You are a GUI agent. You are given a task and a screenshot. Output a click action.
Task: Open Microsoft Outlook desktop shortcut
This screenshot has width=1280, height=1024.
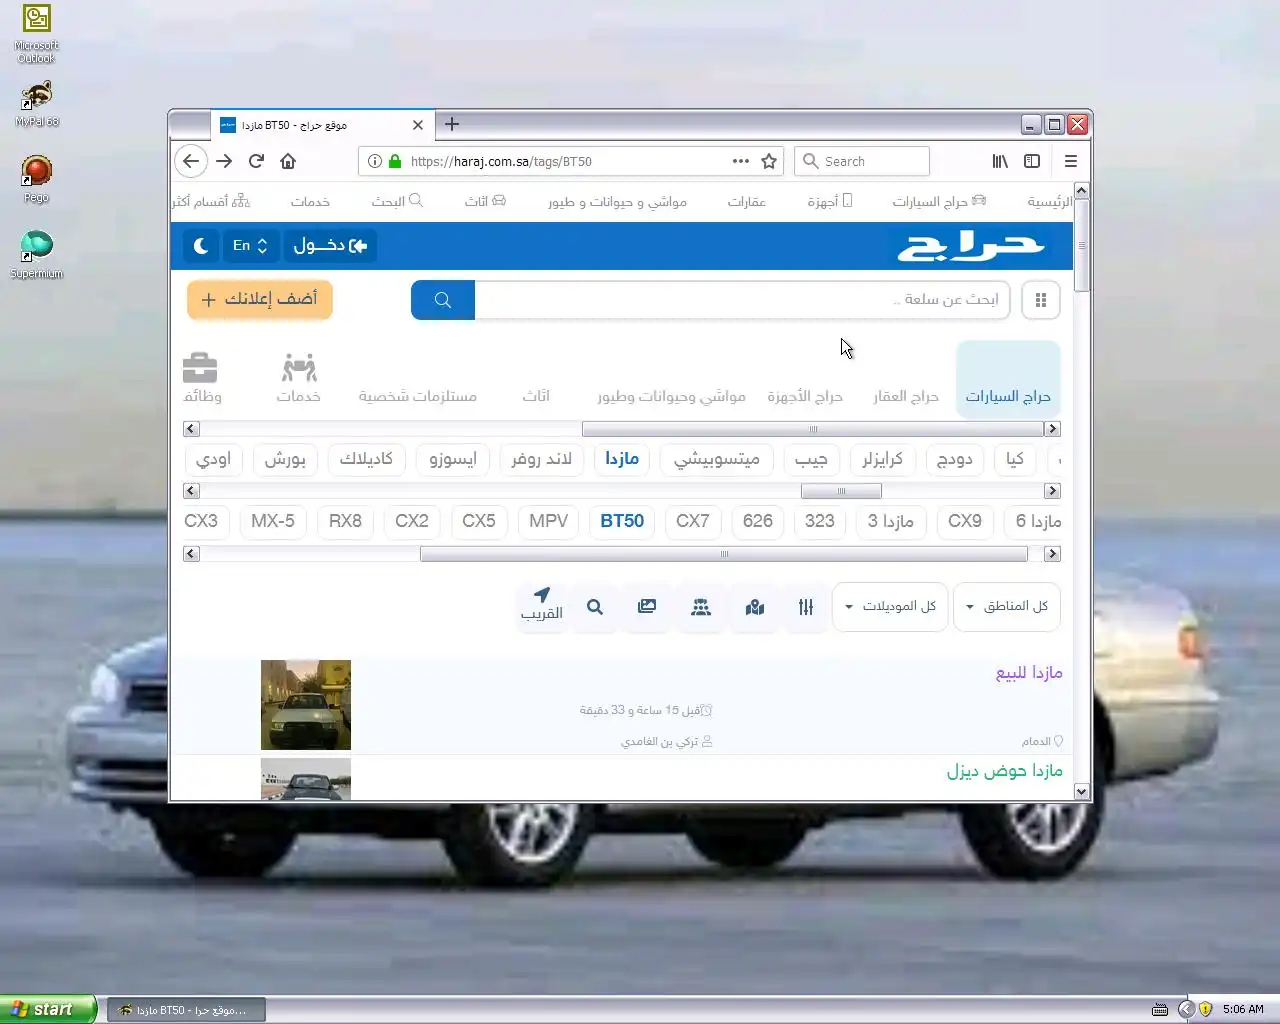click(x=36, y=34)
